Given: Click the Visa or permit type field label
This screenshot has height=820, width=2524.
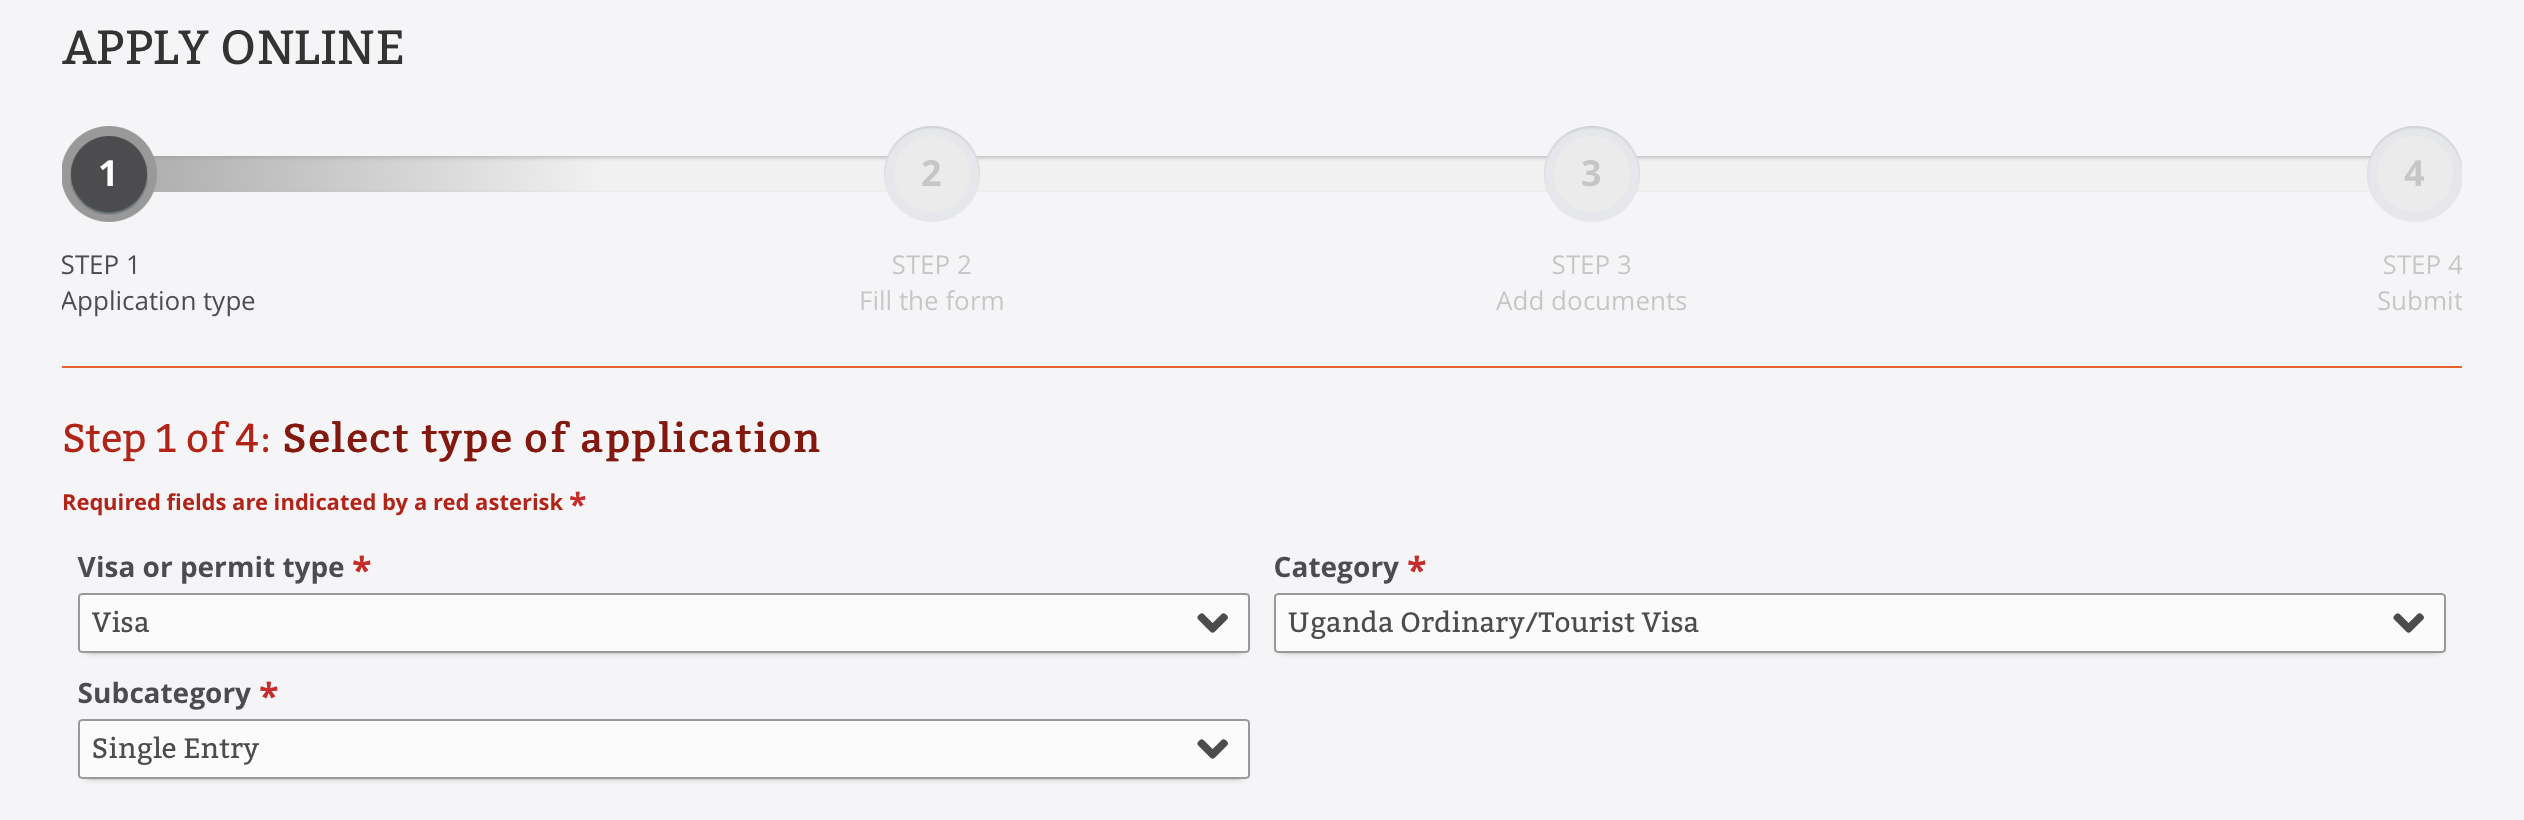Looking at the screenshot, I should (215, 567).
